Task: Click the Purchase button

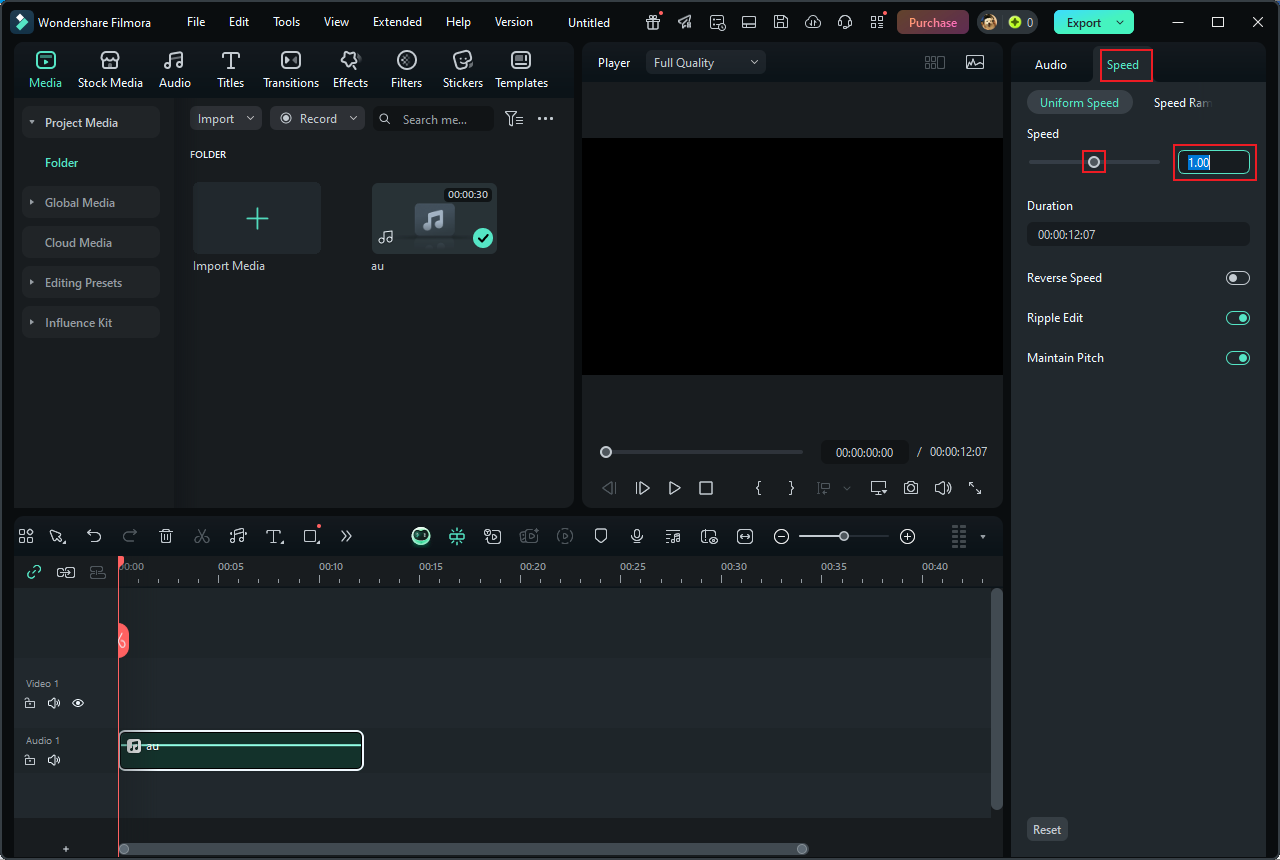Action: pyautogui.click(x=932, y=22)
